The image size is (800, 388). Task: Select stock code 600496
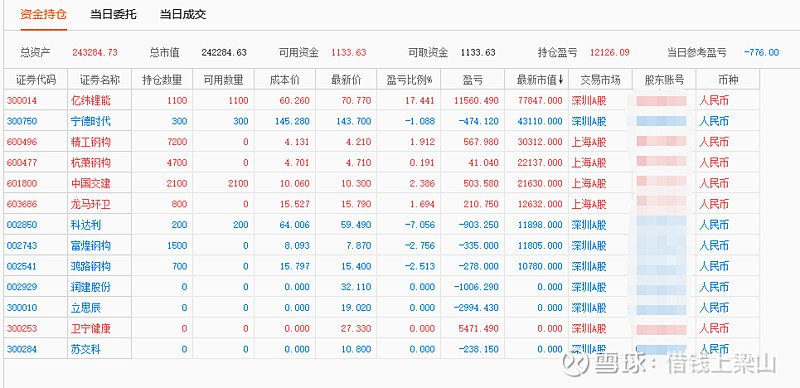(22, 142)
